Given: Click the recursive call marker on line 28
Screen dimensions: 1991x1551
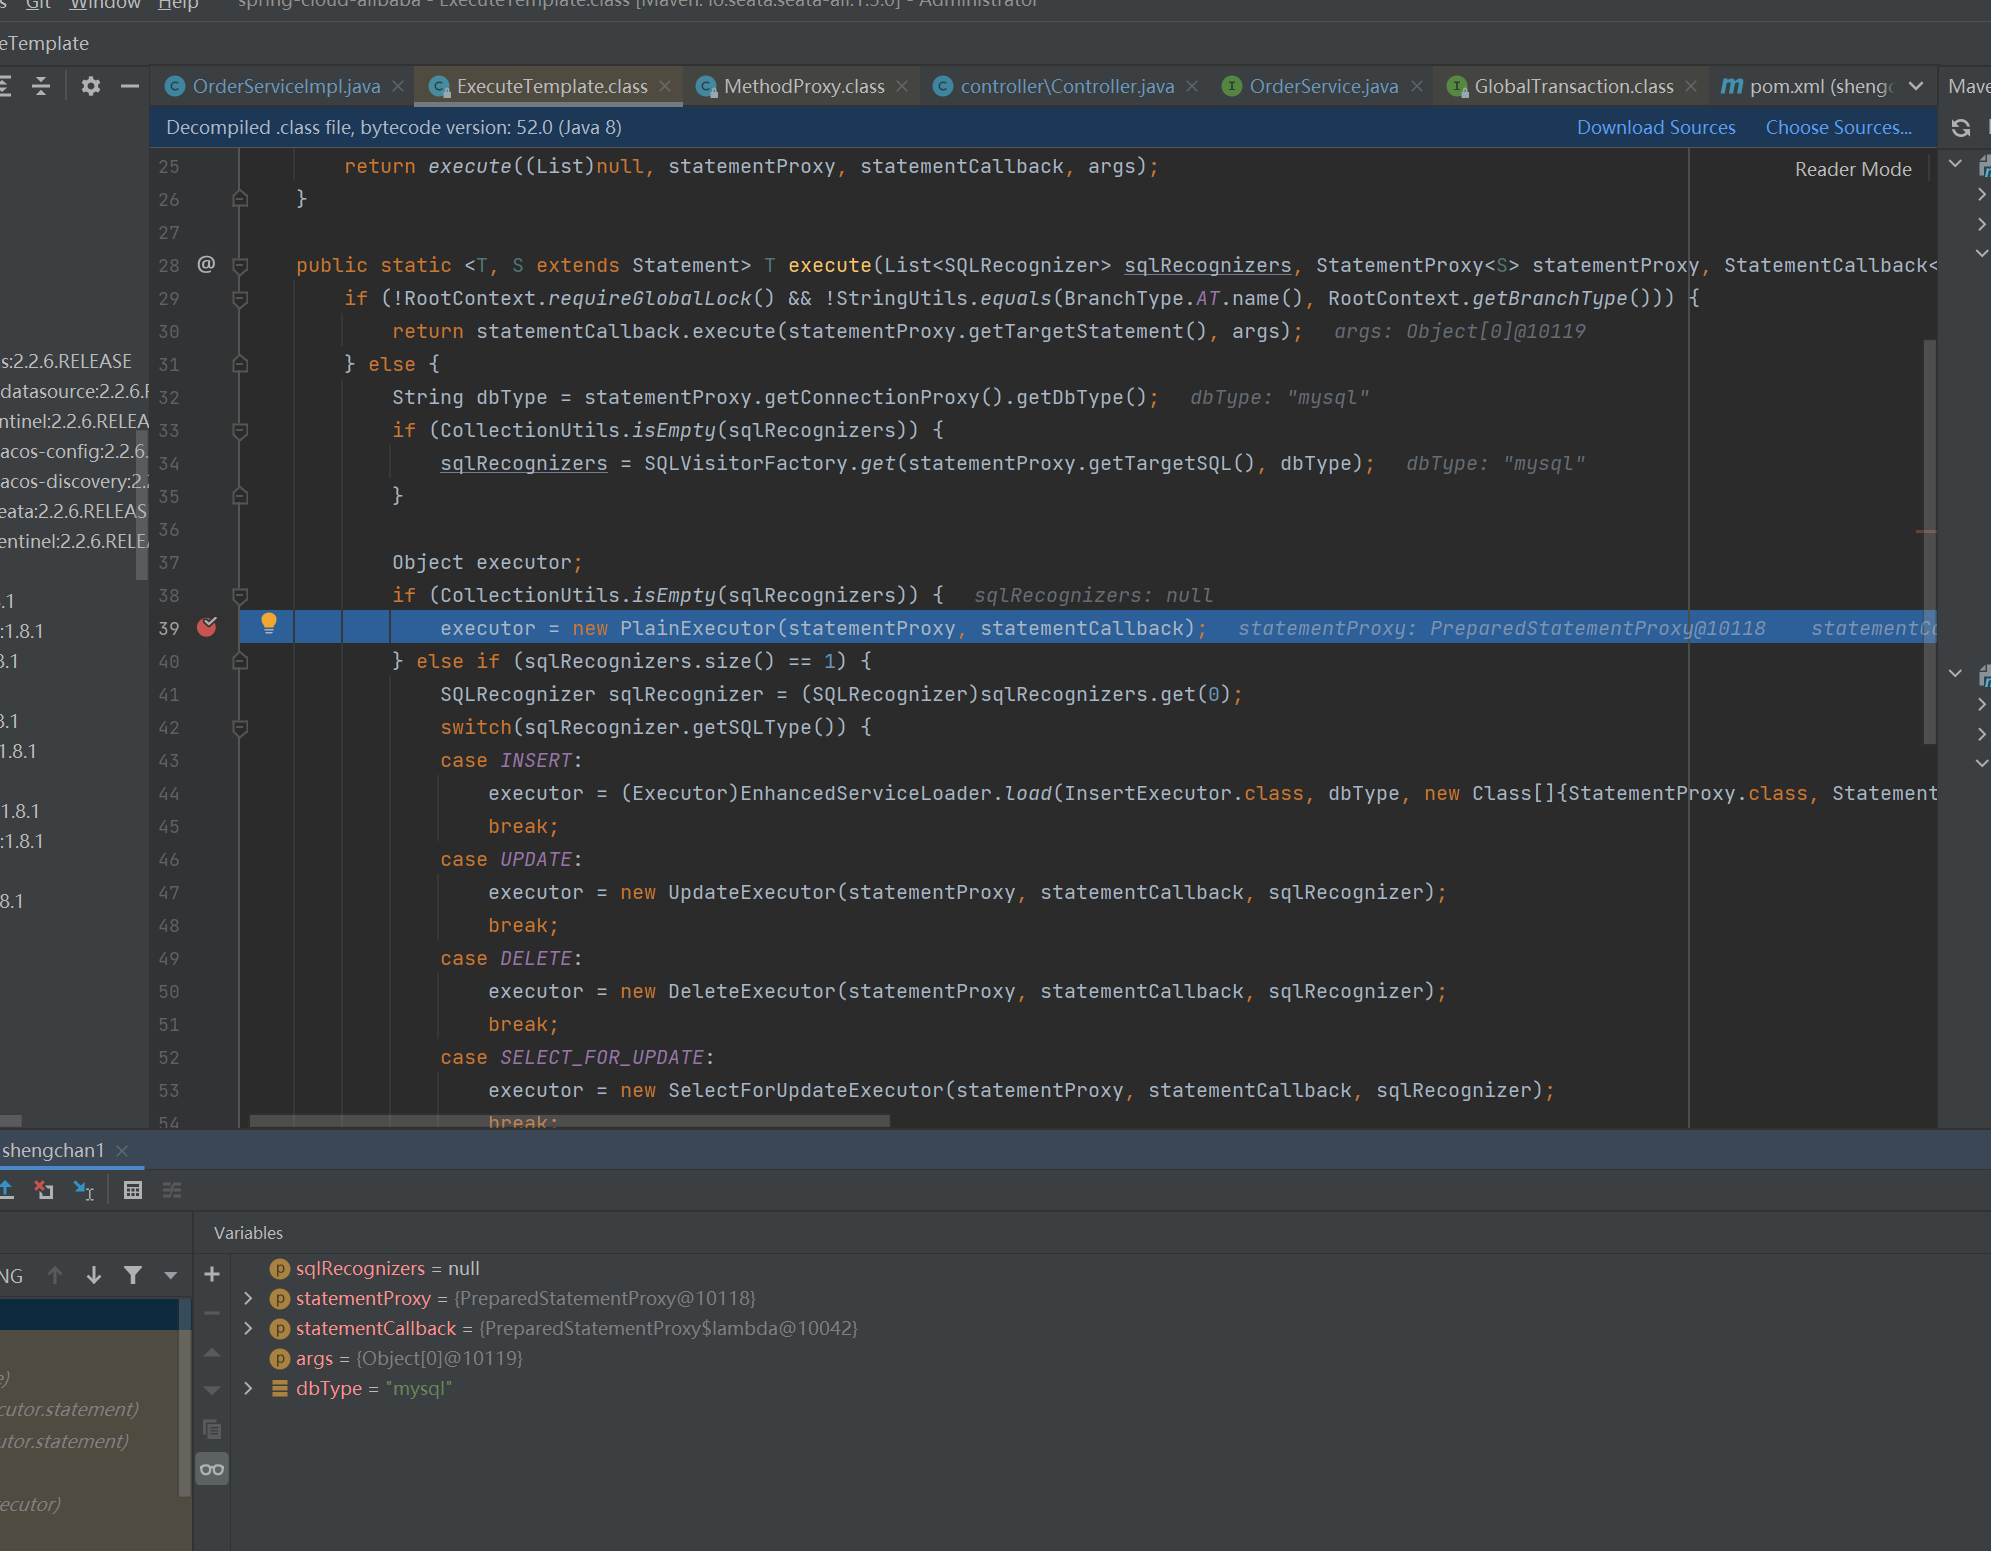Looking at the screenshot, I should click(206, 264).
